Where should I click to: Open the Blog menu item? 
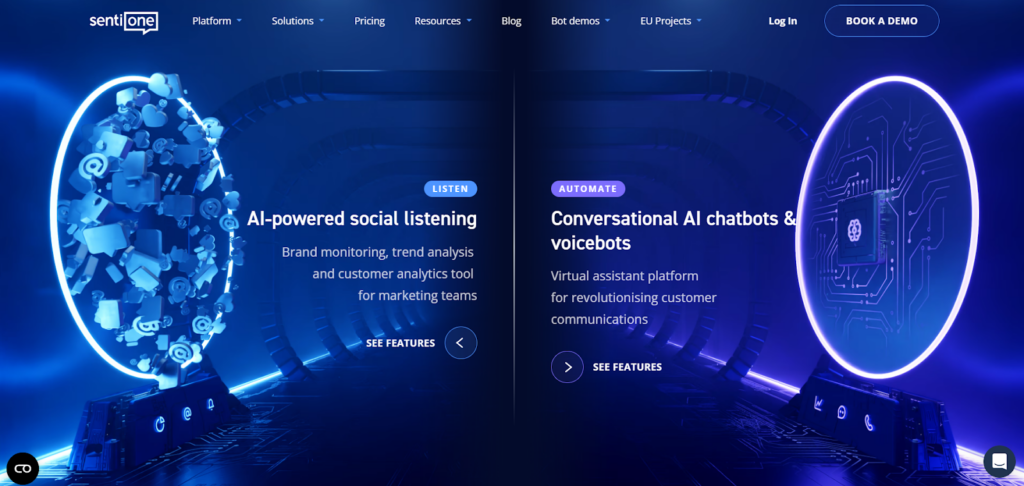(511, 21)
